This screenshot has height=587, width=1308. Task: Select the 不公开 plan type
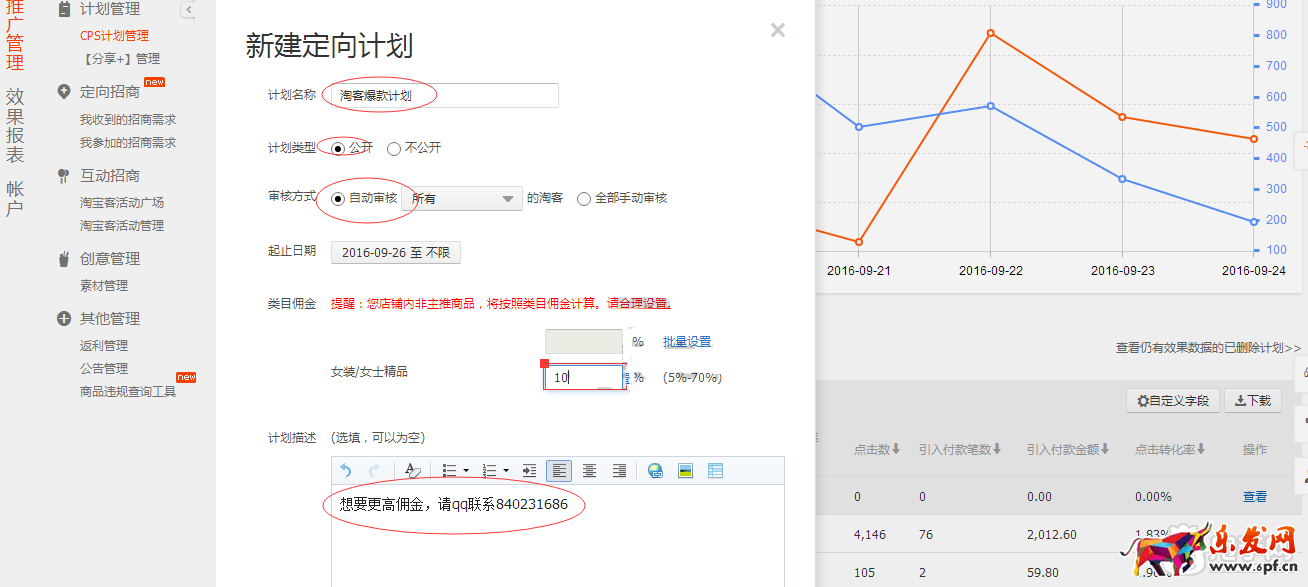(x=394, y=149)
